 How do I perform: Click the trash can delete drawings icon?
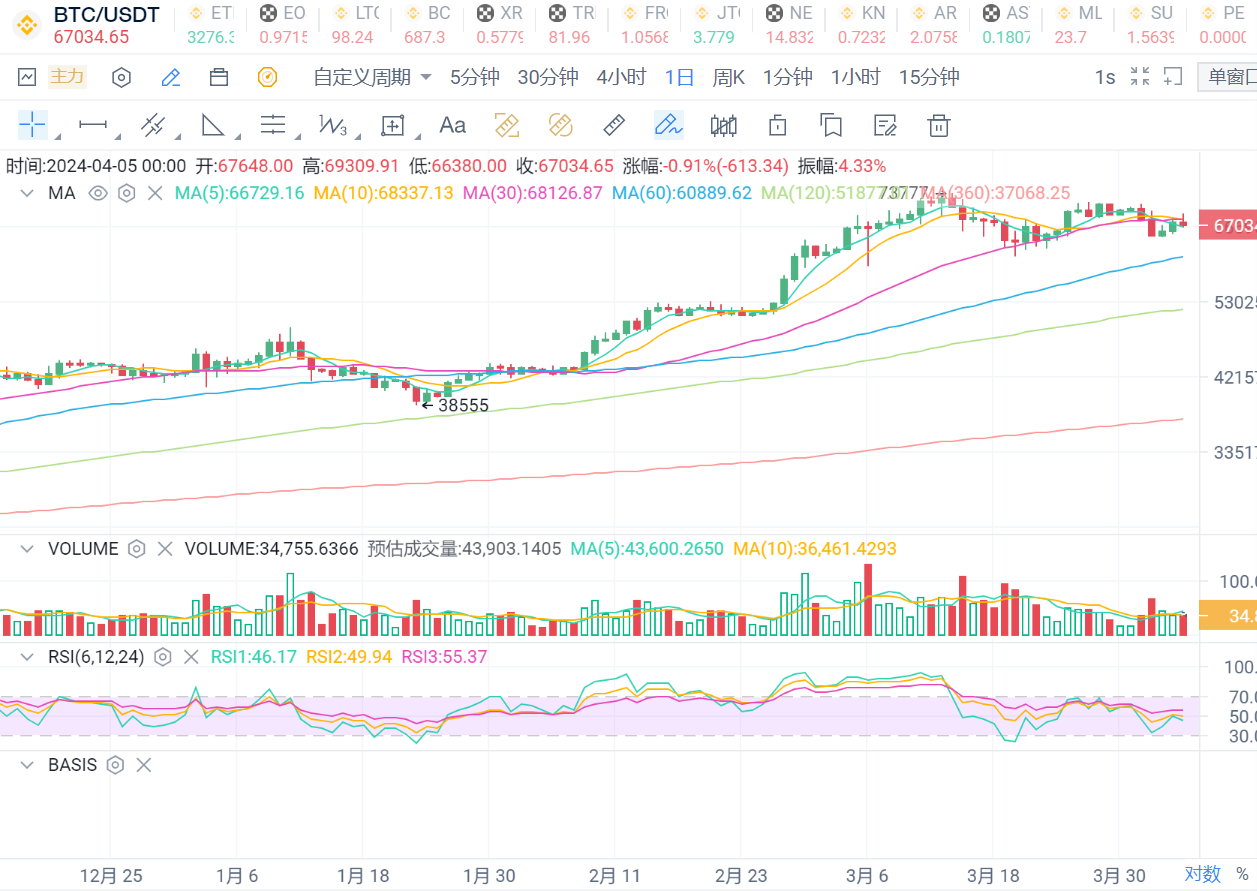click(x=938, y=125)
